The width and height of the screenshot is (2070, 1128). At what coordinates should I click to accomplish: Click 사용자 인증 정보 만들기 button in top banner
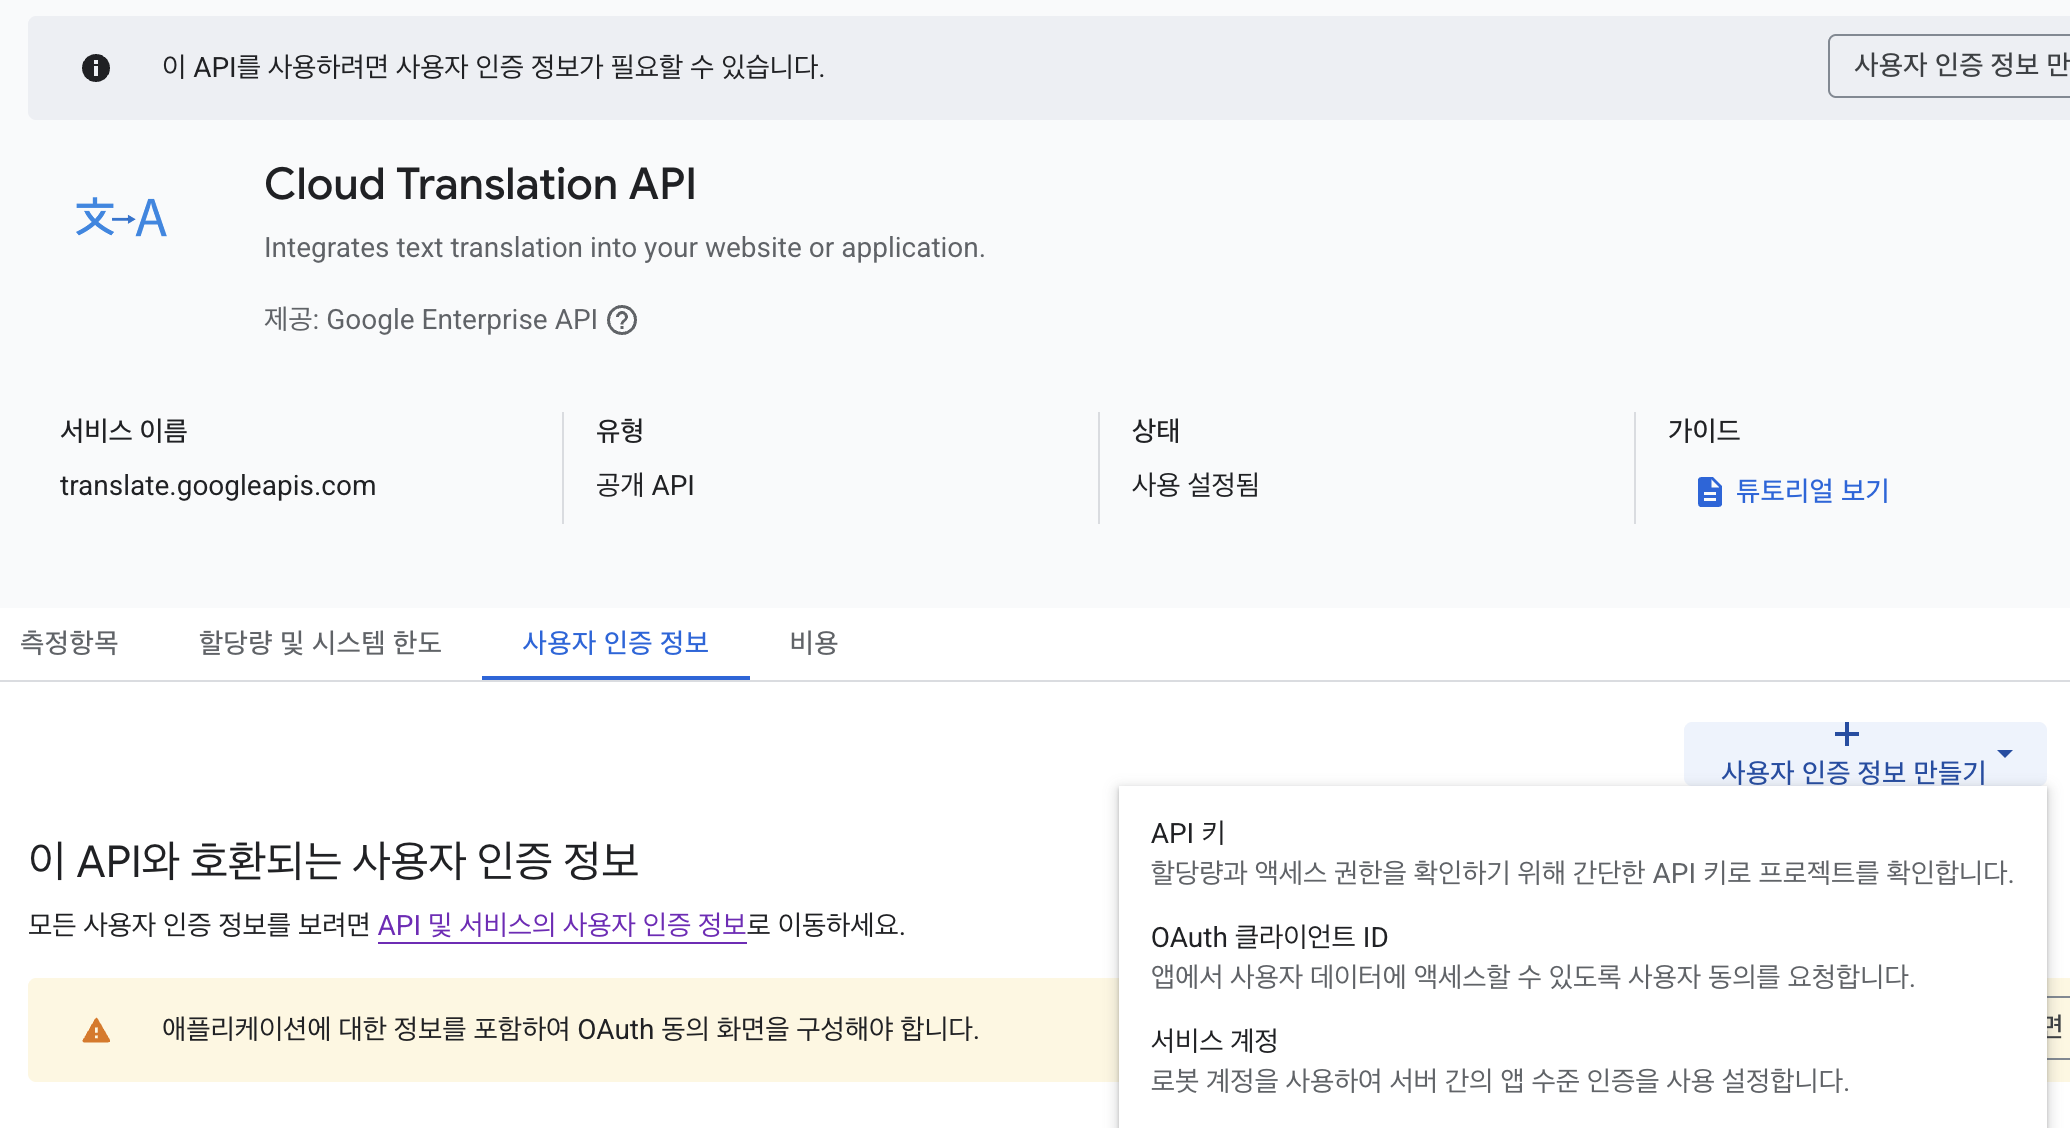[x=1950, y=66]
